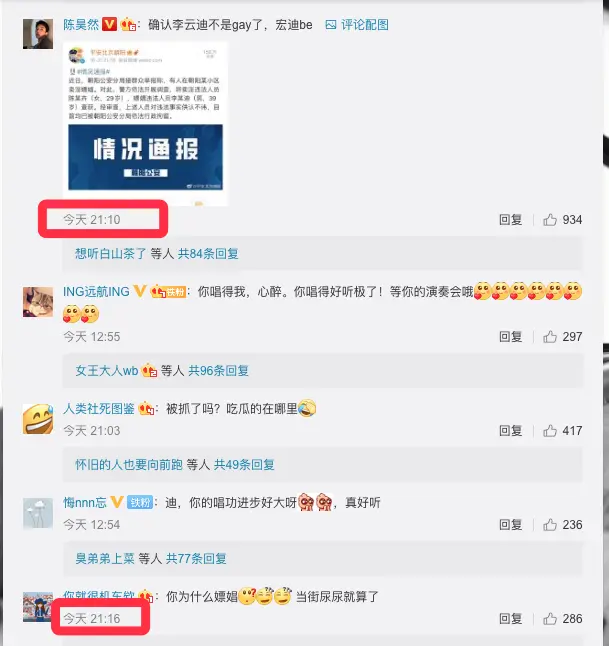Screen dimensions: 609x646
Task: Open 人类社死图鉴's laughing emoji avatar
Action: point(38,419)
